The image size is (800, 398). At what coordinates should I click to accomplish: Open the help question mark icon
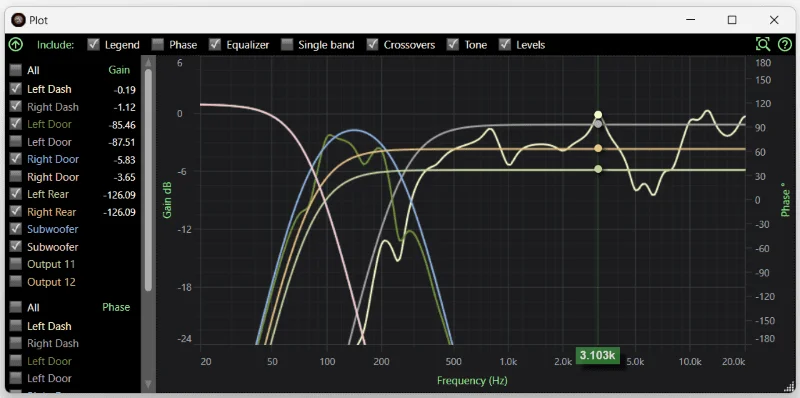(x=785, y=45)
